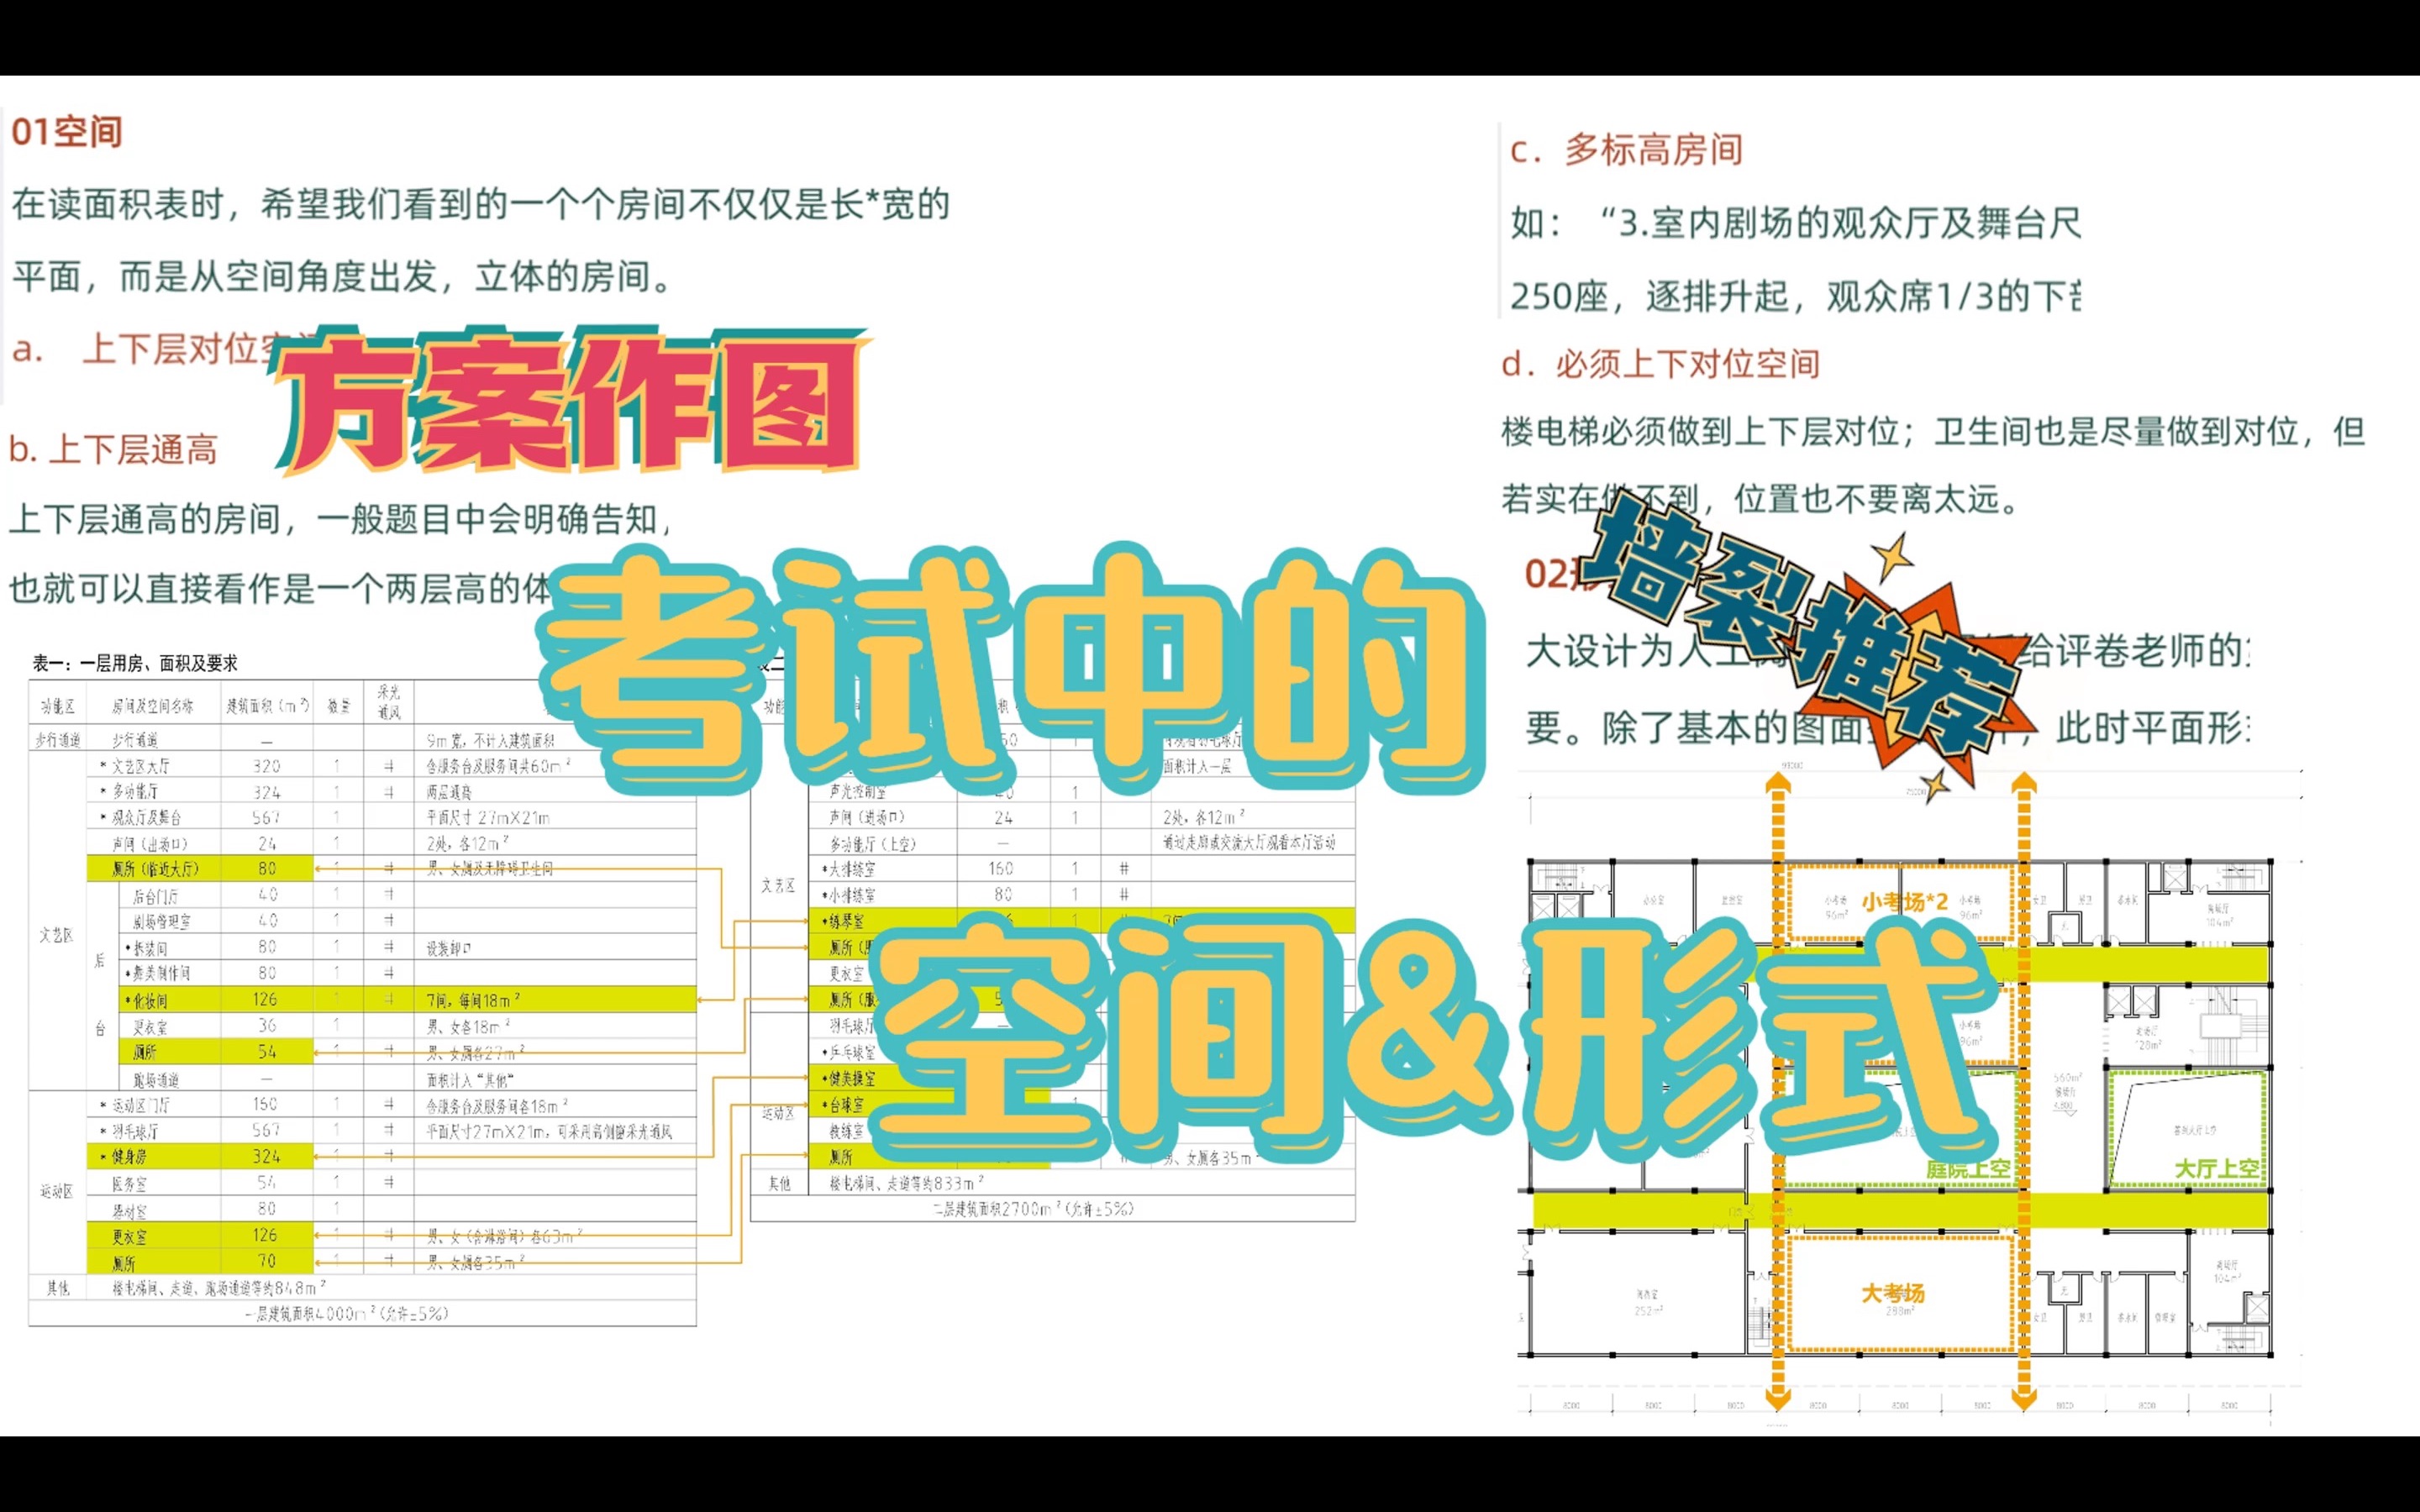Click the '声闸(进场口)' cell
2420x1512 pixels.
click(x=867, y=818)
